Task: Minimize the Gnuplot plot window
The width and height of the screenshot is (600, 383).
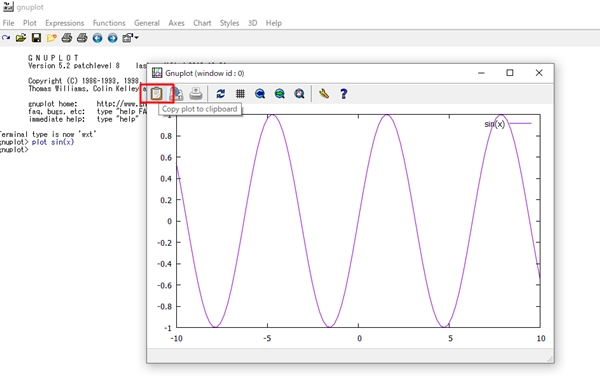Action: click(481, 73)
